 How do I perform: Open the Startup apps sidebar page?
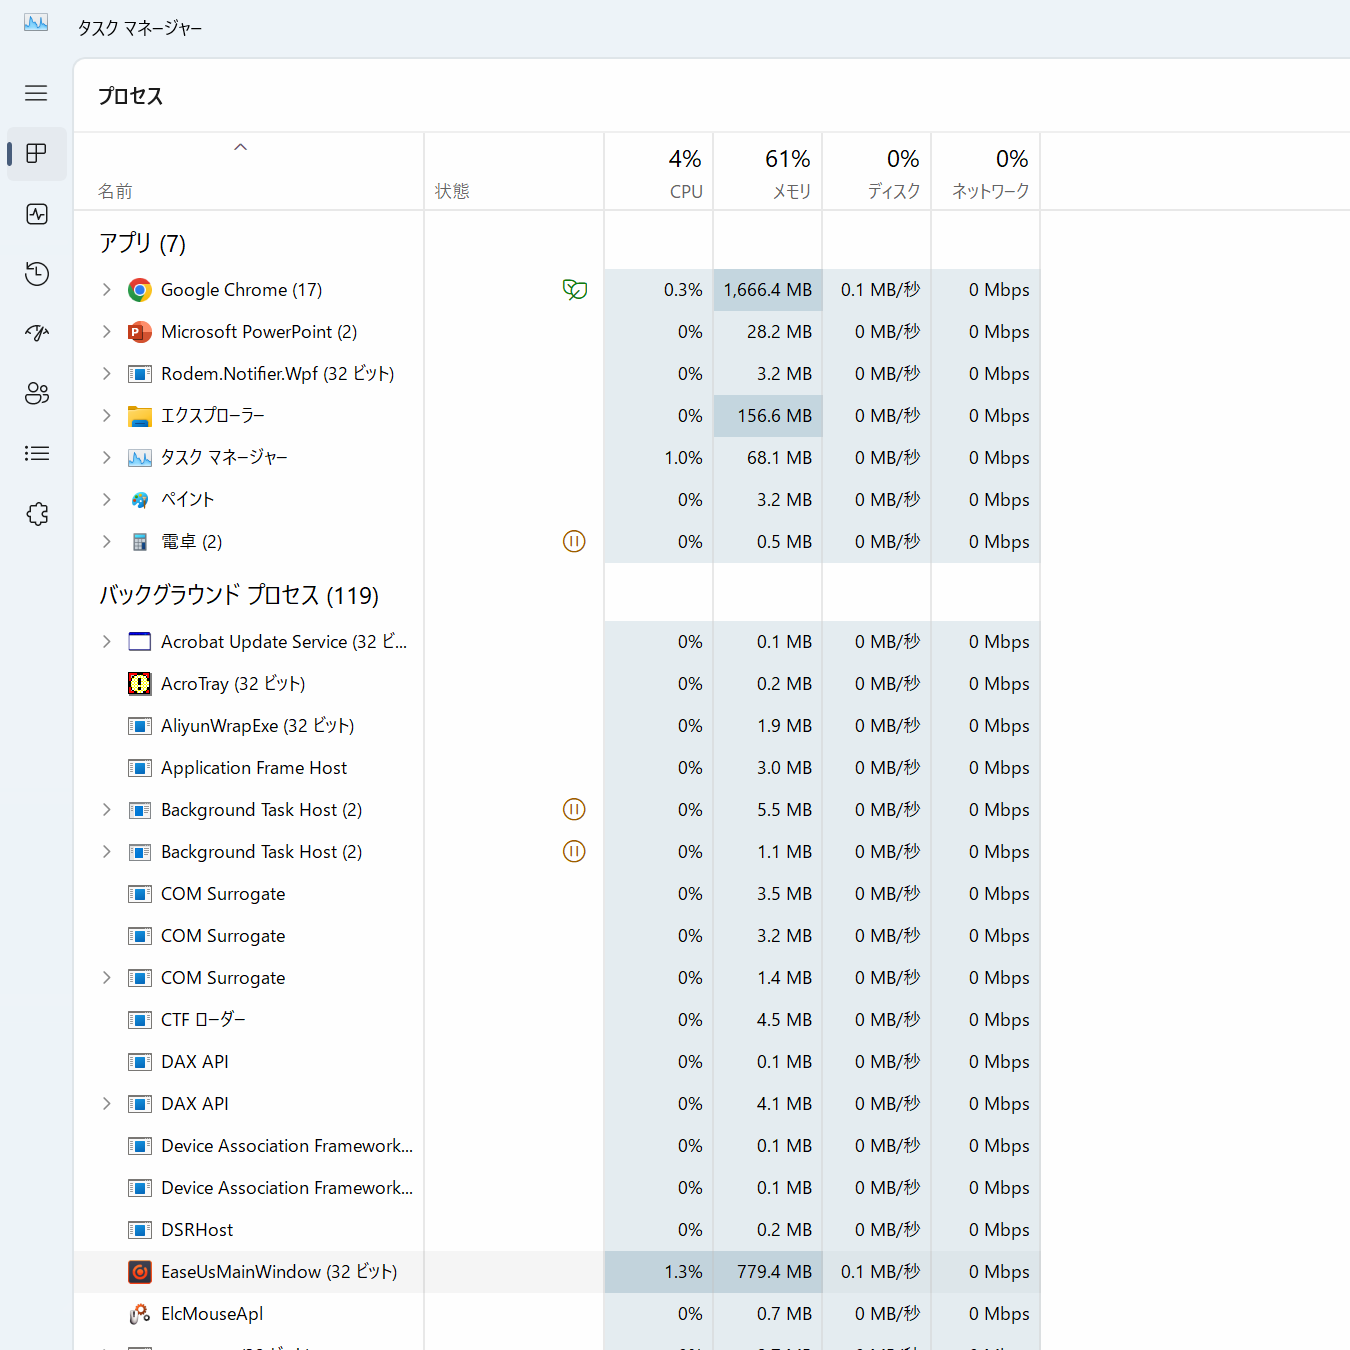tap(37, 334)
